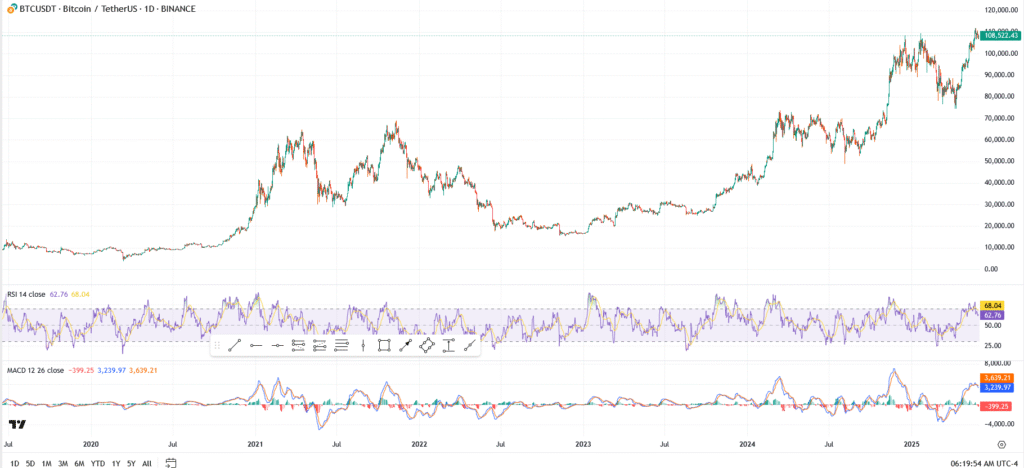
Task: Open chart settings gear at bottom right
Action: pyautogui.click(x=1001, y=442)
